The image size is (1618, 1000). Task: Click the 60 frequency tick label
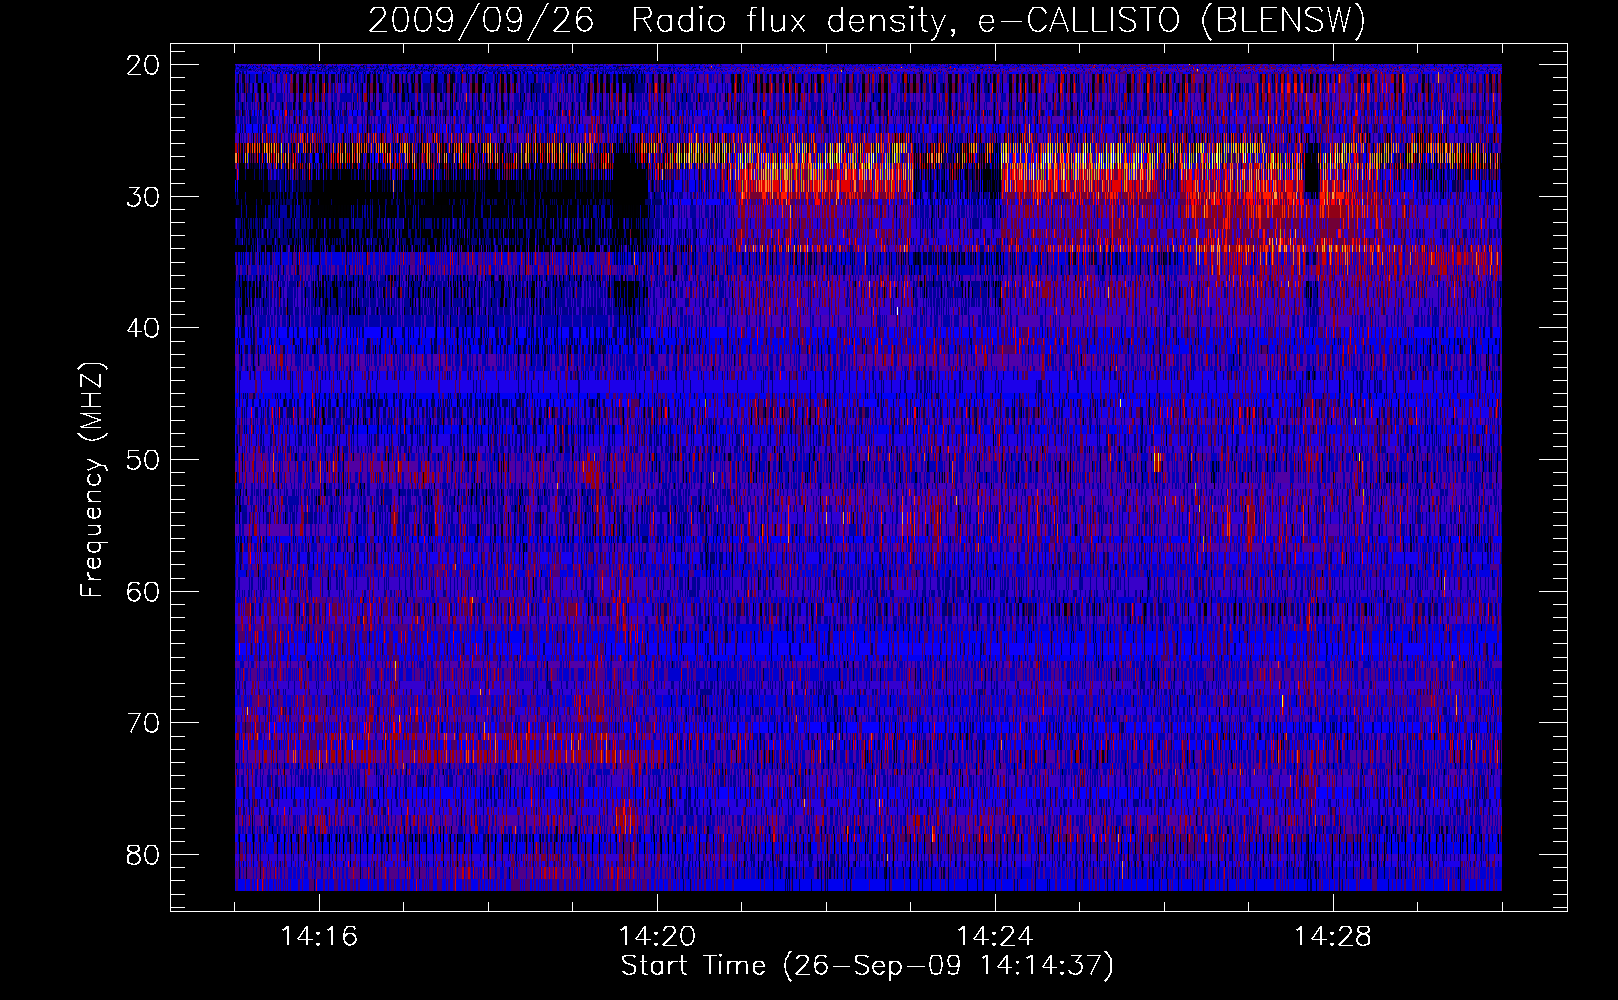point(144,591)
